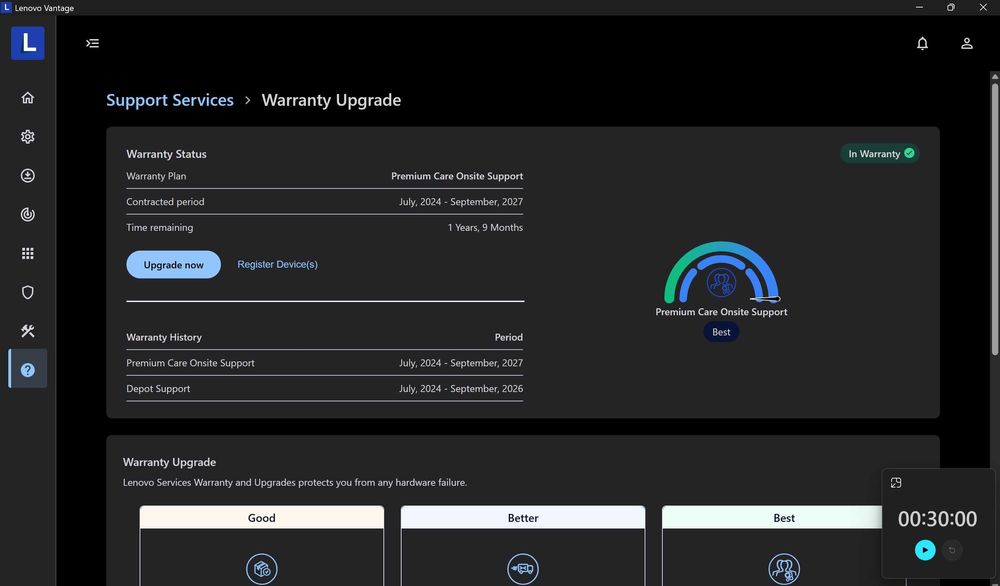This screenshot has height=586, width=1000.
Task: Click Premium Care Onsite Support history row
Action: pos(325,363)
